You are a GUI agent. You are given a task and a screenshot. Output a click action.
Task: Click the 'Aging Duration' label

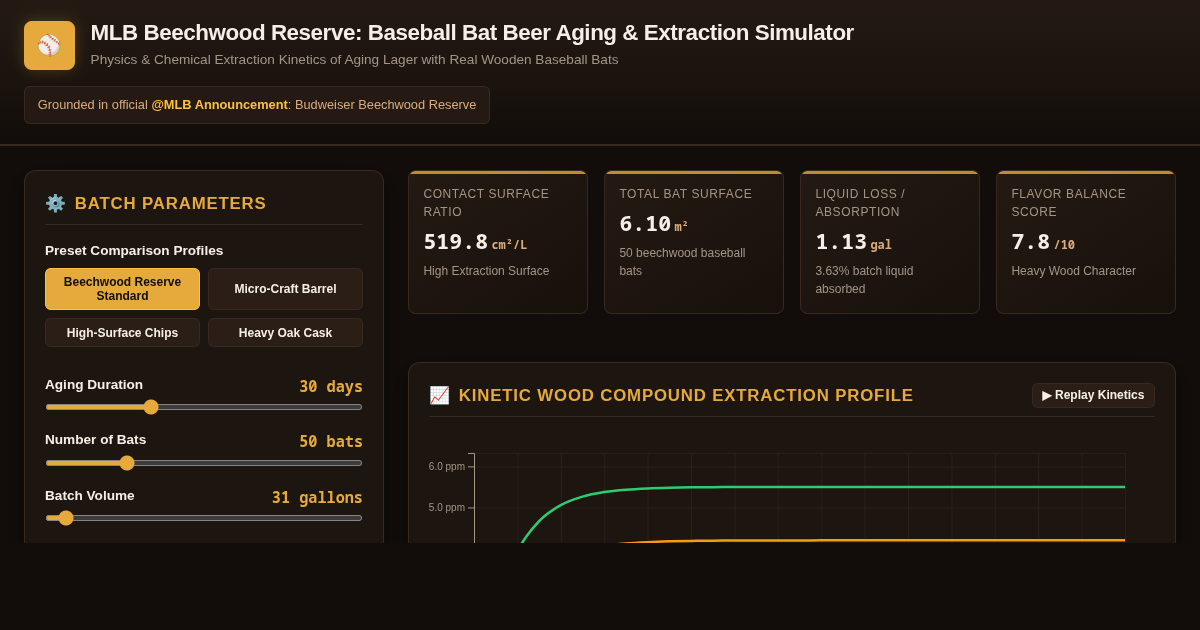click(94, 385)
